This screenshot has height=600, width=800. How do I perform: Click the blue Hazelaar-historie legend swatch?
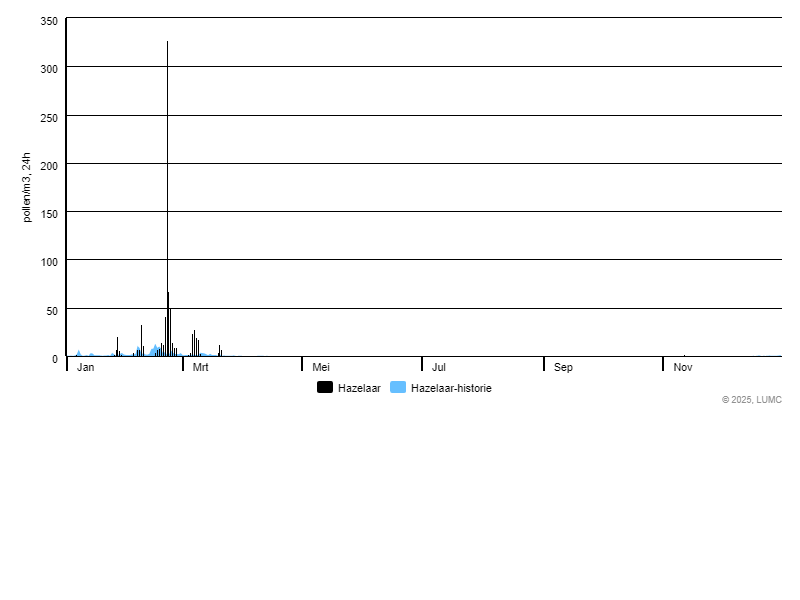pyautogui.click(x=398, y=388)
